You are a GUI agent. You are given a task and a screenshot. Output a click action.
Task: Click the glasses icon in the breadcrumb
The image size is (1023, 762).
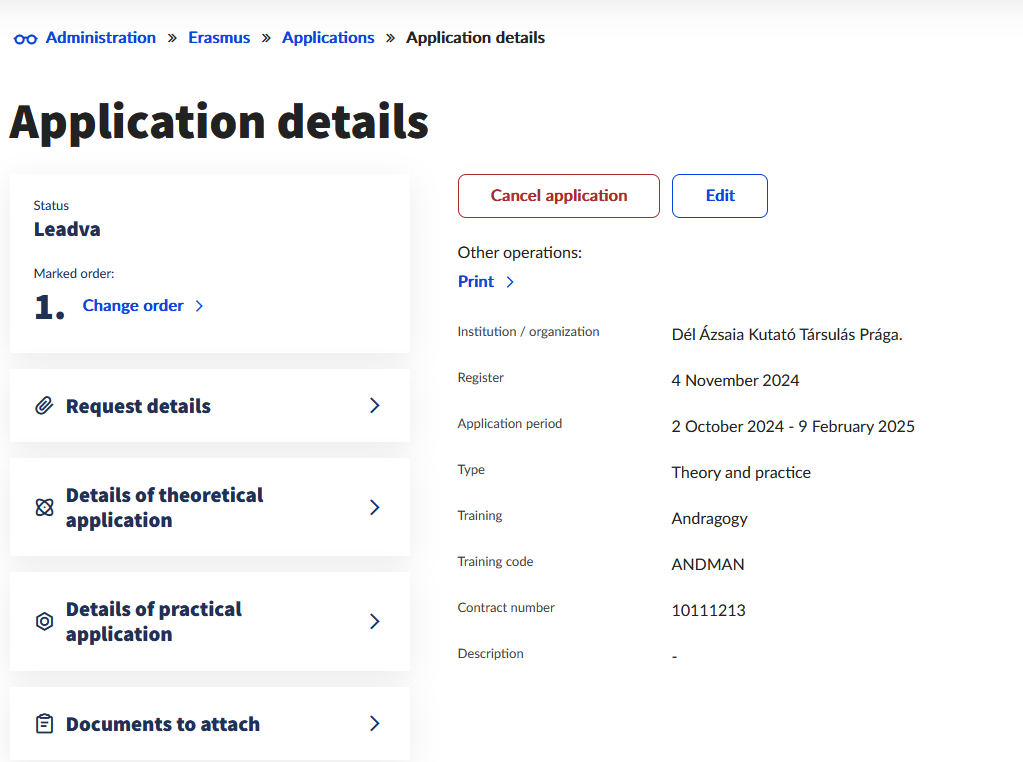[26, 38]
